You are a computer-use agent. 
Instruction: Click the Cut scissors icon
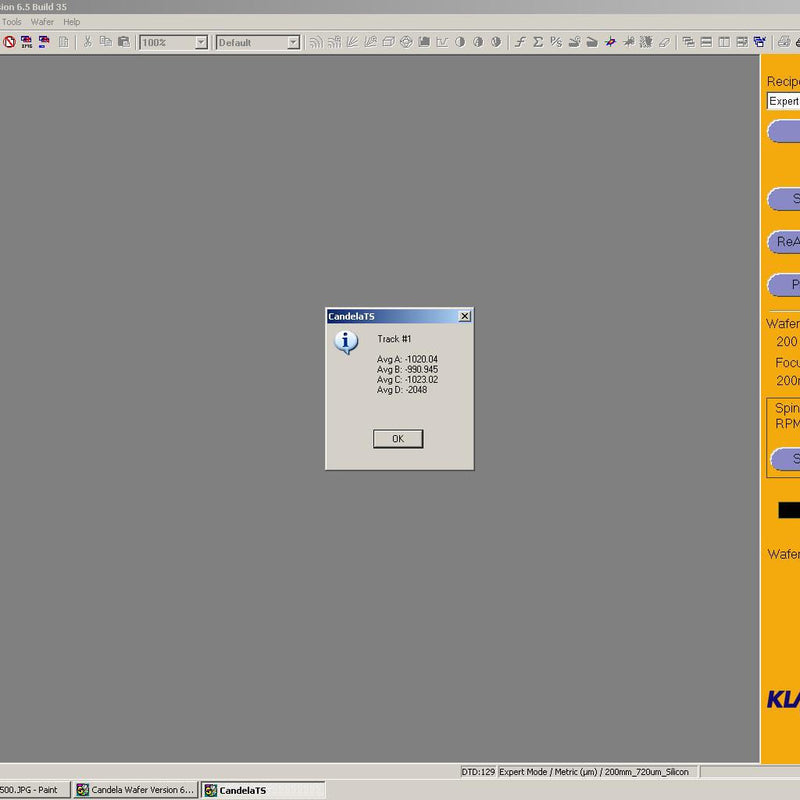pos(87,42)
